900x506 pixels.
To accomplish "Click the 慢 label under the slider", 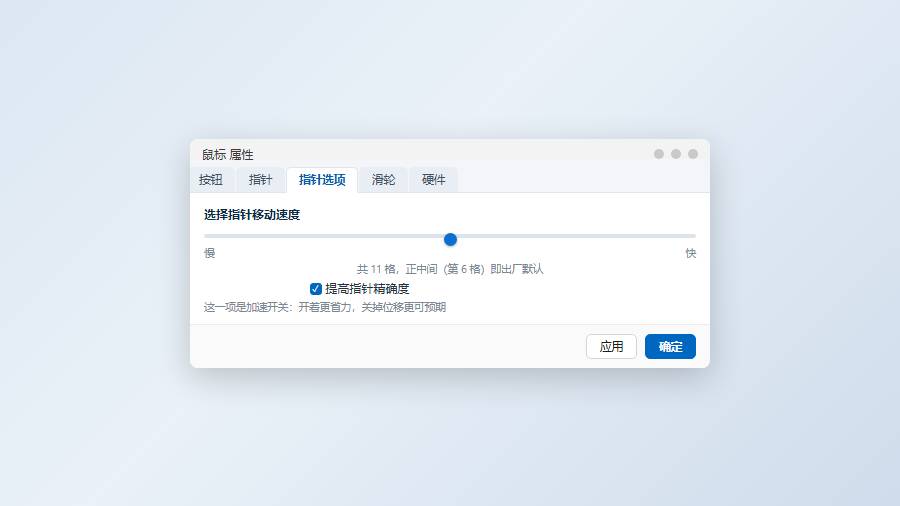I will (x=210, y=253).
